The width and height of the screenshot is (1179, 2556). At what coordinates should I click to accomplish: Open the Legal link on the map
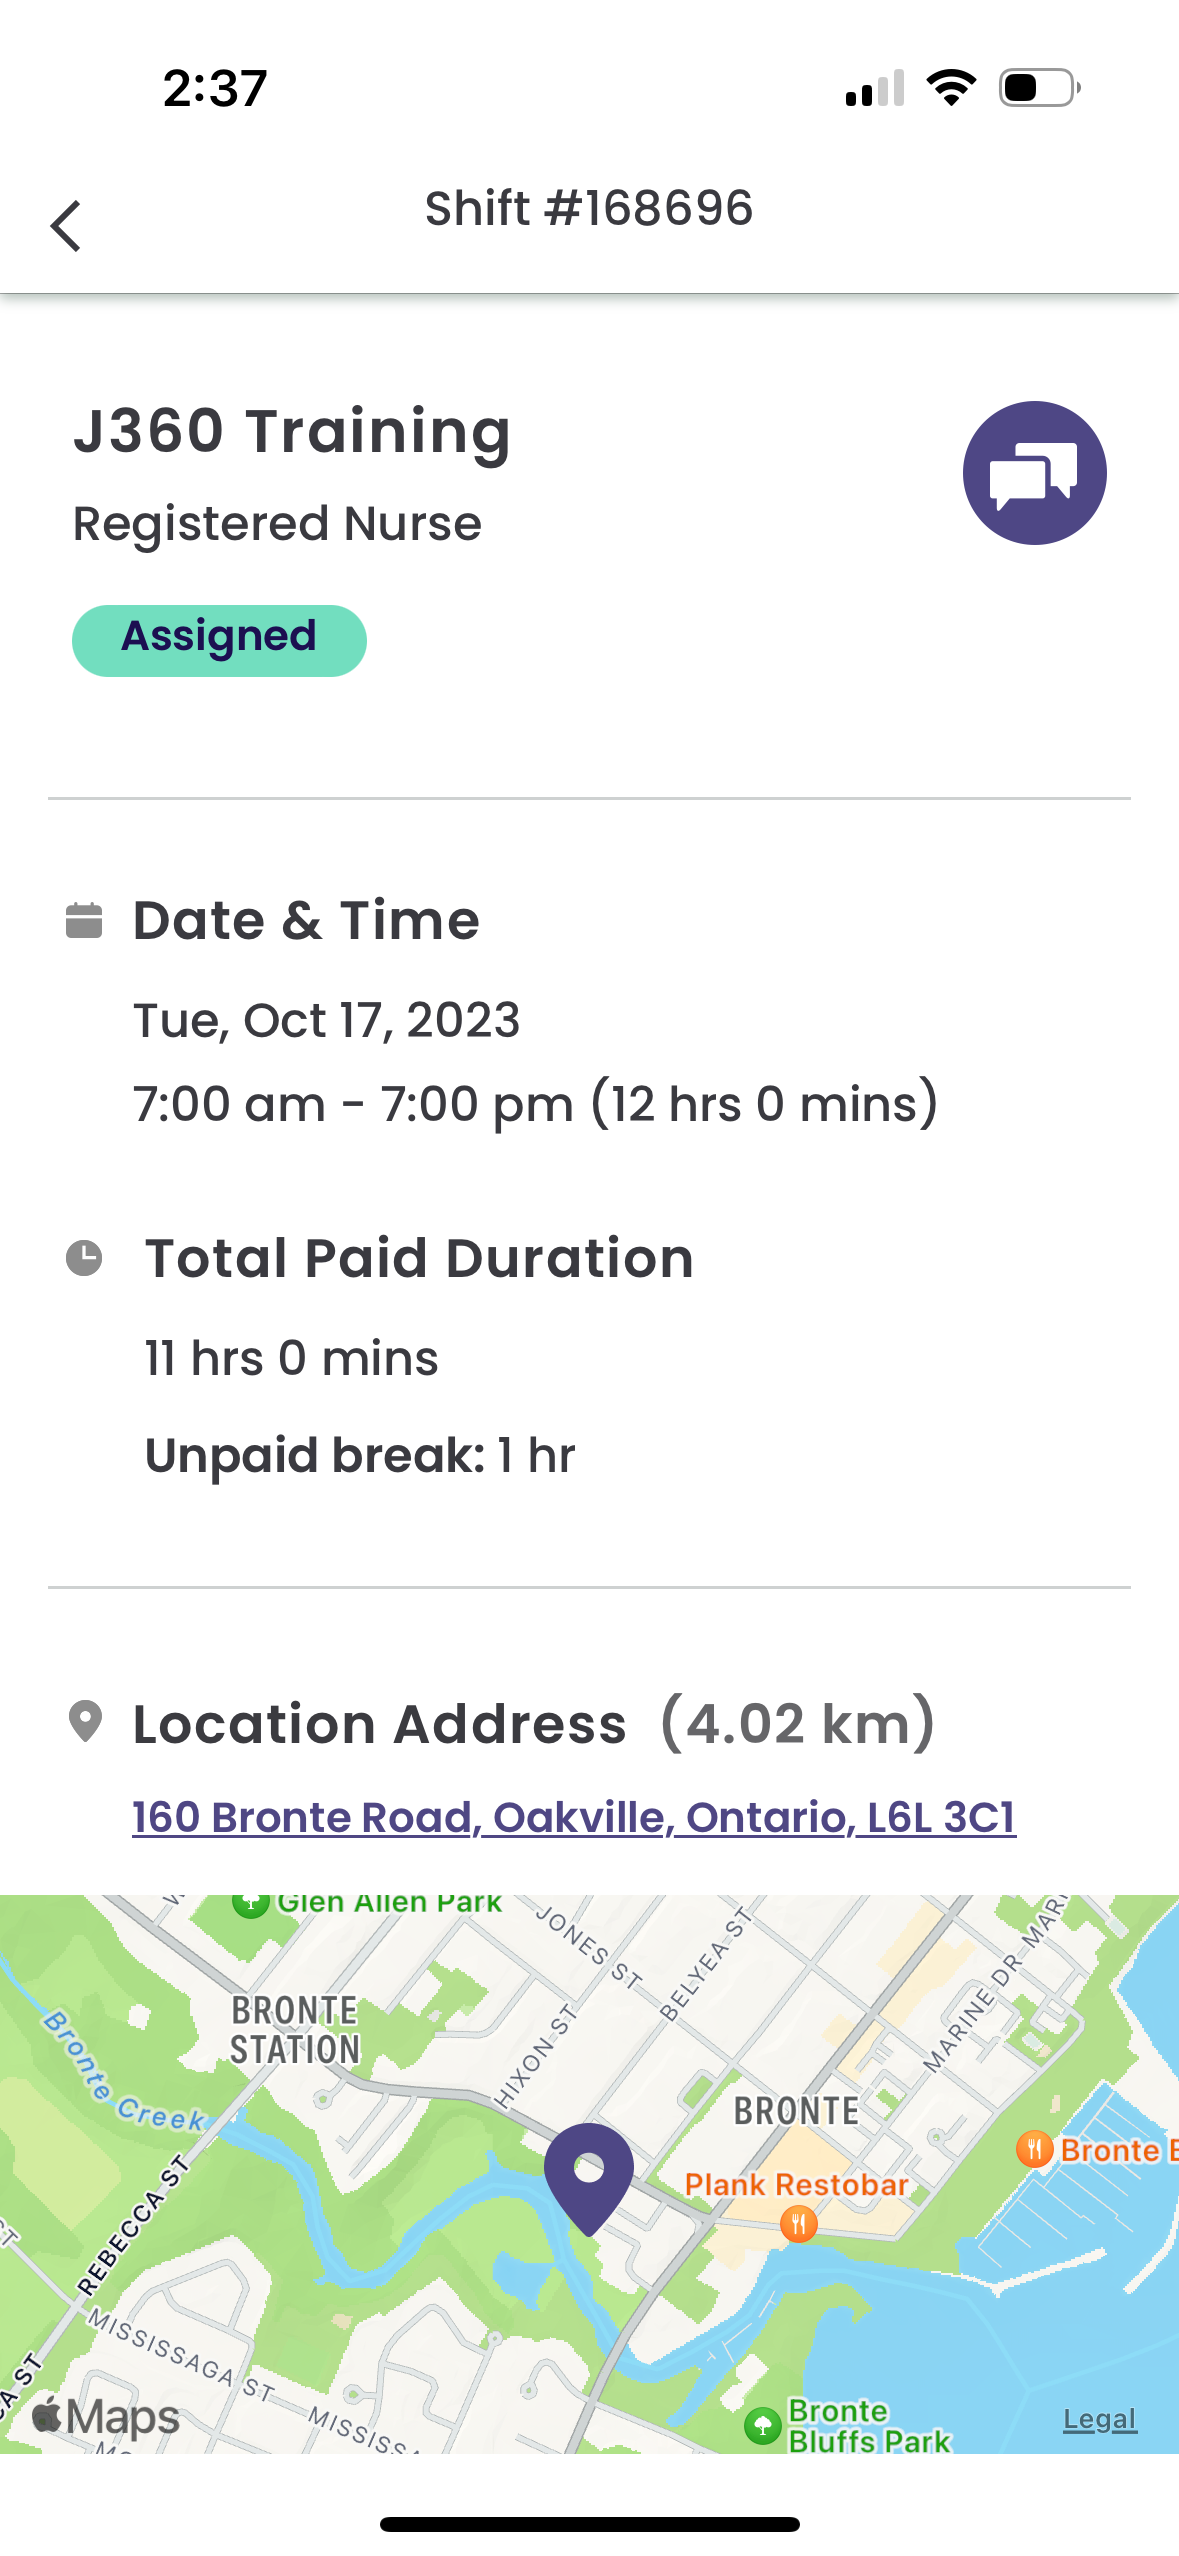point(1099,2418)
